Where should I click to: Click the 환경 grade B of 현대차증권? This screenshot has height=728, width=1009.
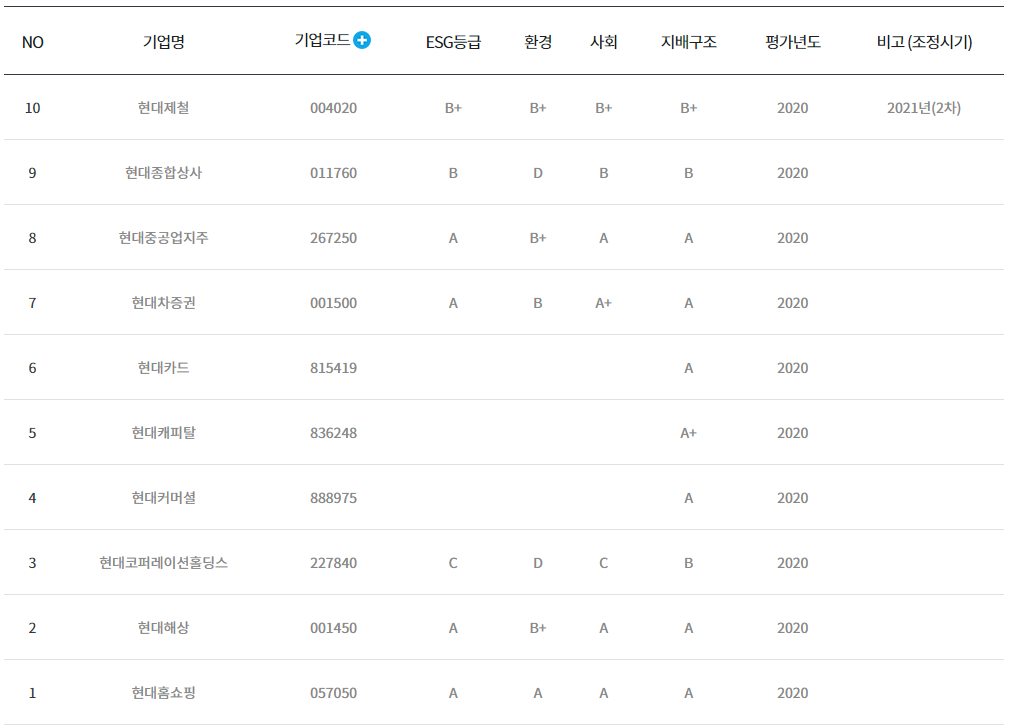538,303
